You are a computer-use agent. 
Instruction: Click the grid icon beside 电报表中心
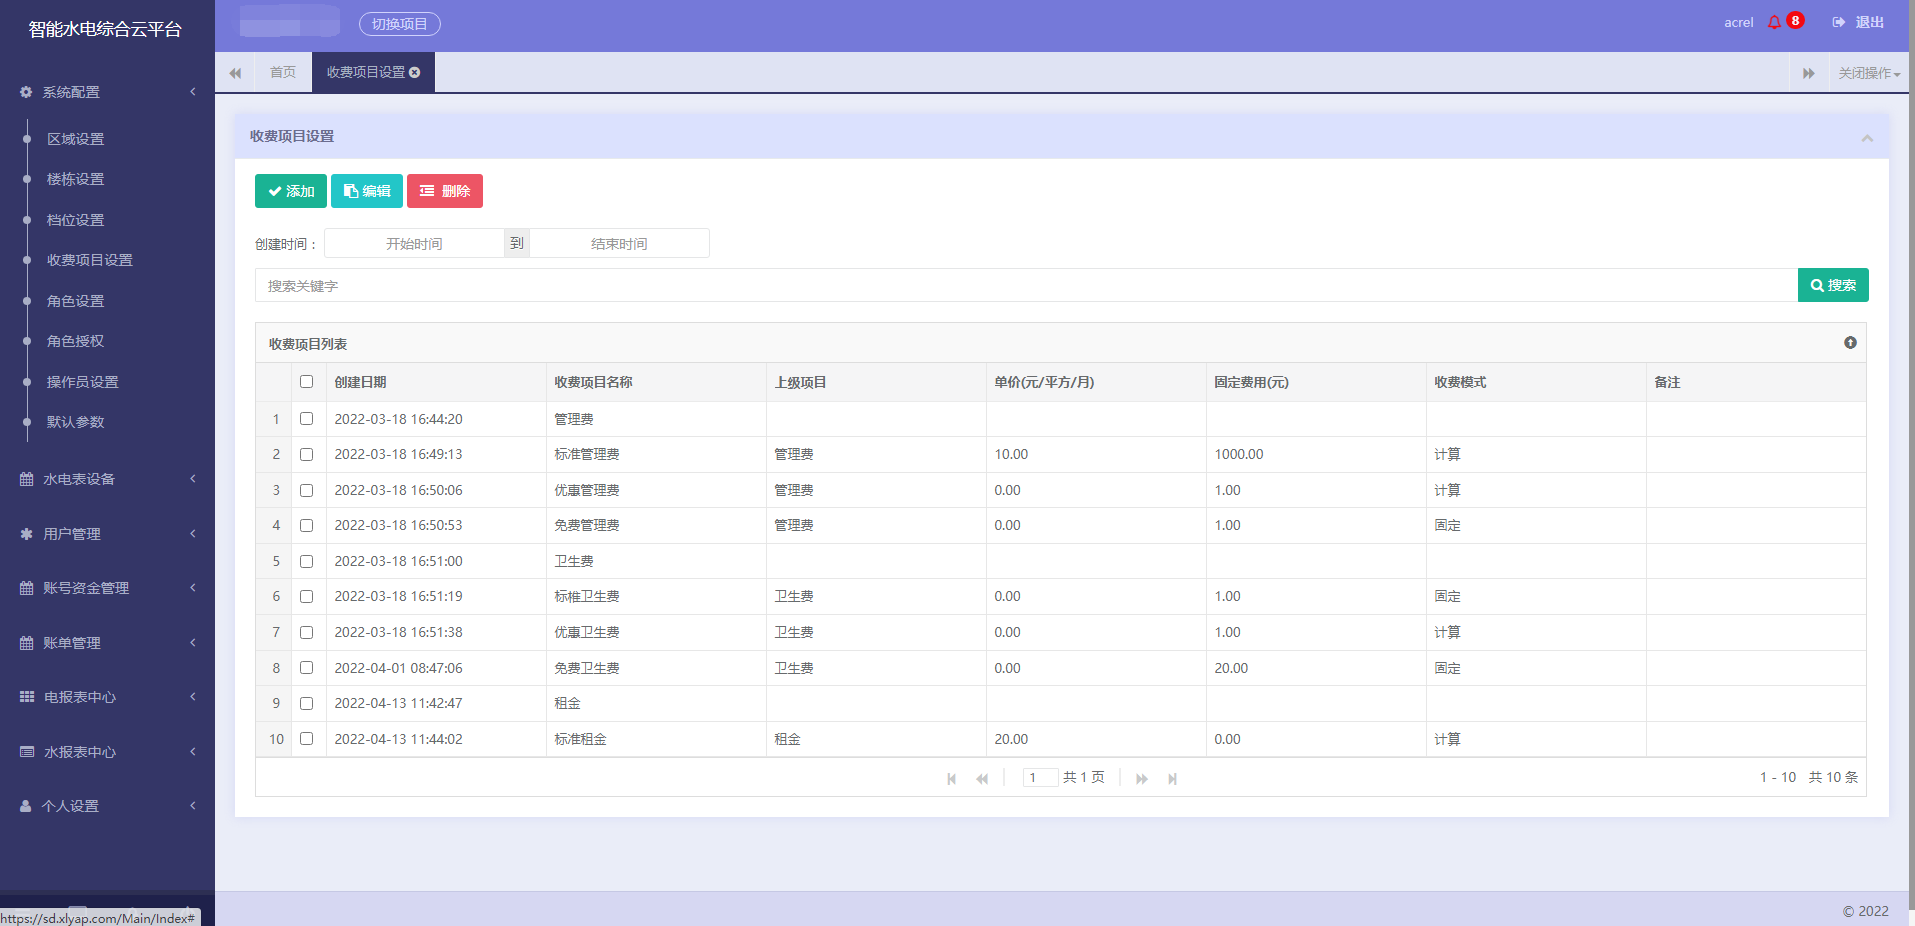(x=27, y=697)
